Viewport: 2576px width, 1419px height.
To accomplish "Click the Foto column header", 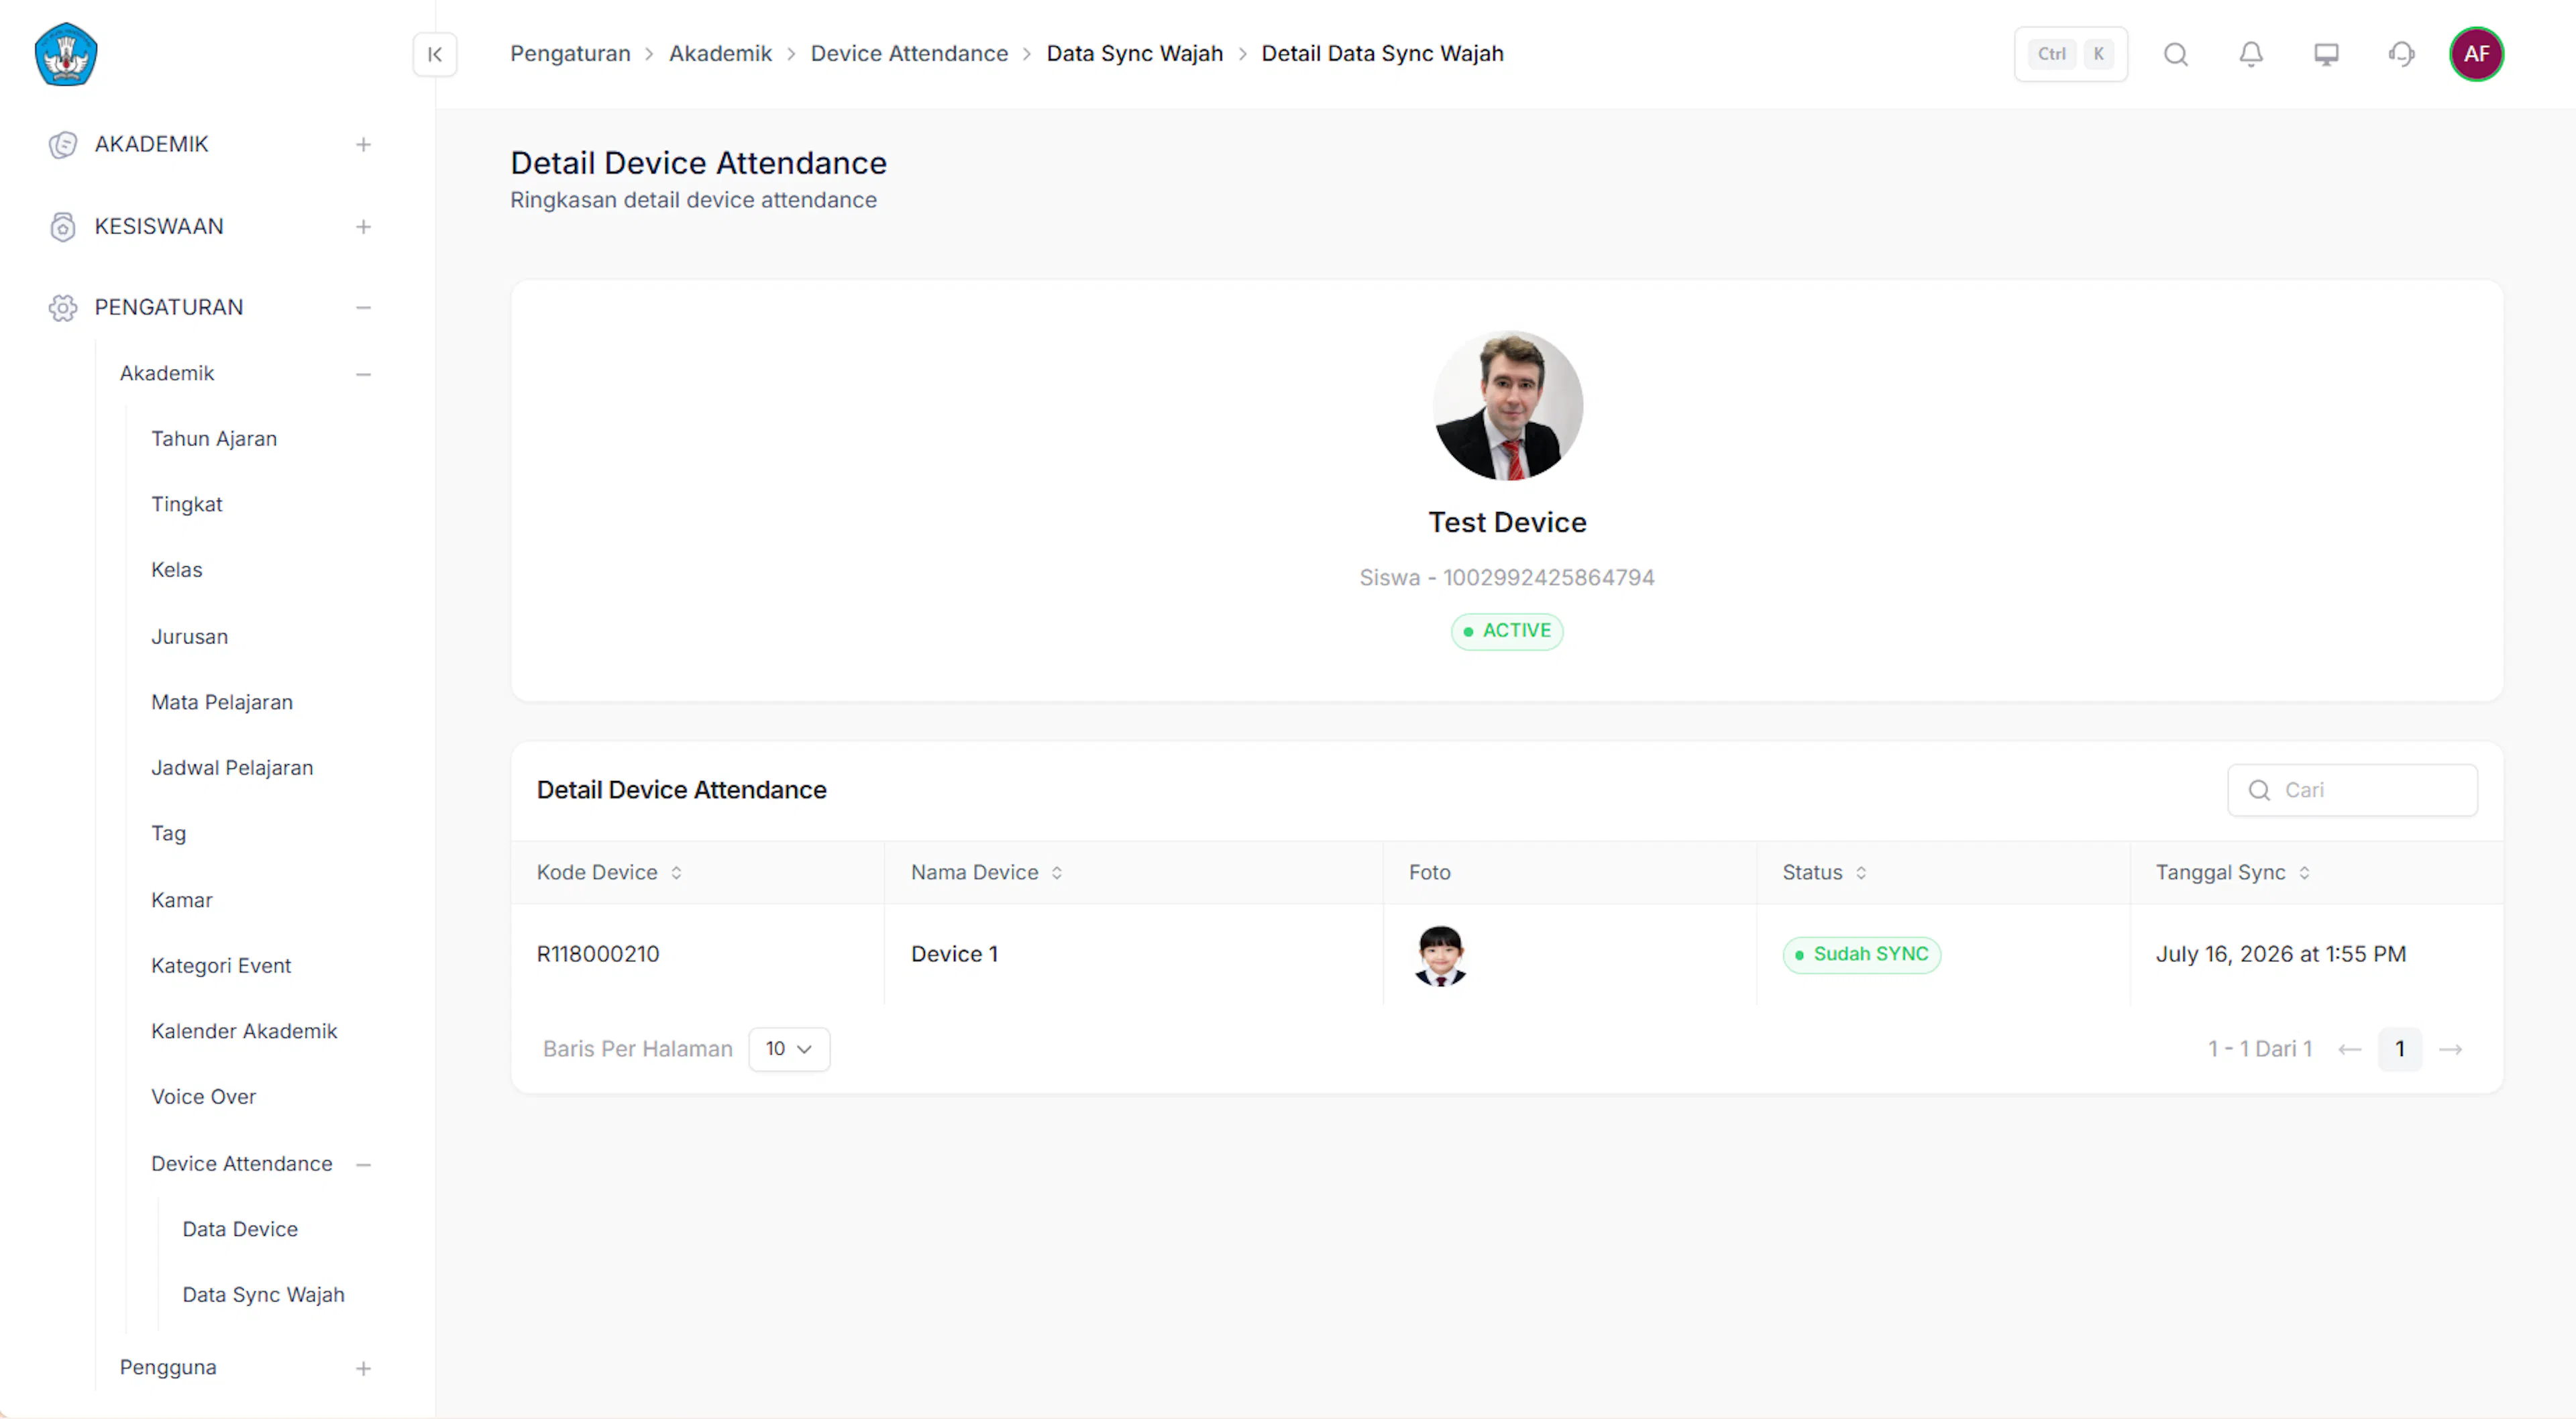I will click(x=1430, y=873).
